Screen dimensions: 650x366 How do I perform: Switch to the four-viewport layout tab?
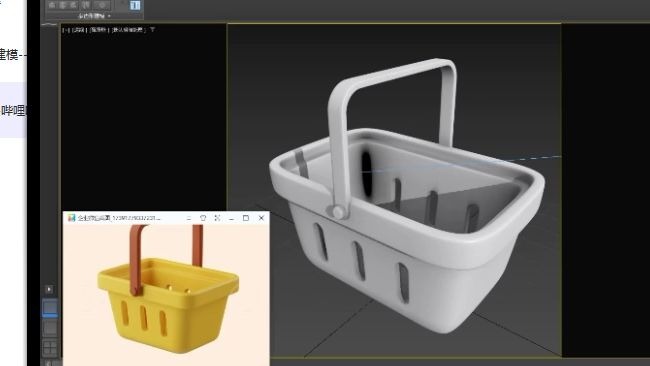[50, 348]
